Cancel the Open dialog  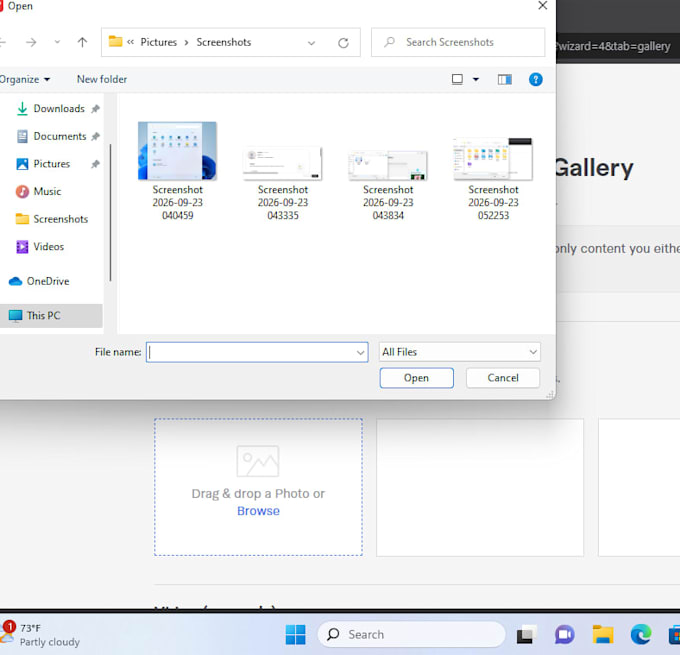point(503,378)
